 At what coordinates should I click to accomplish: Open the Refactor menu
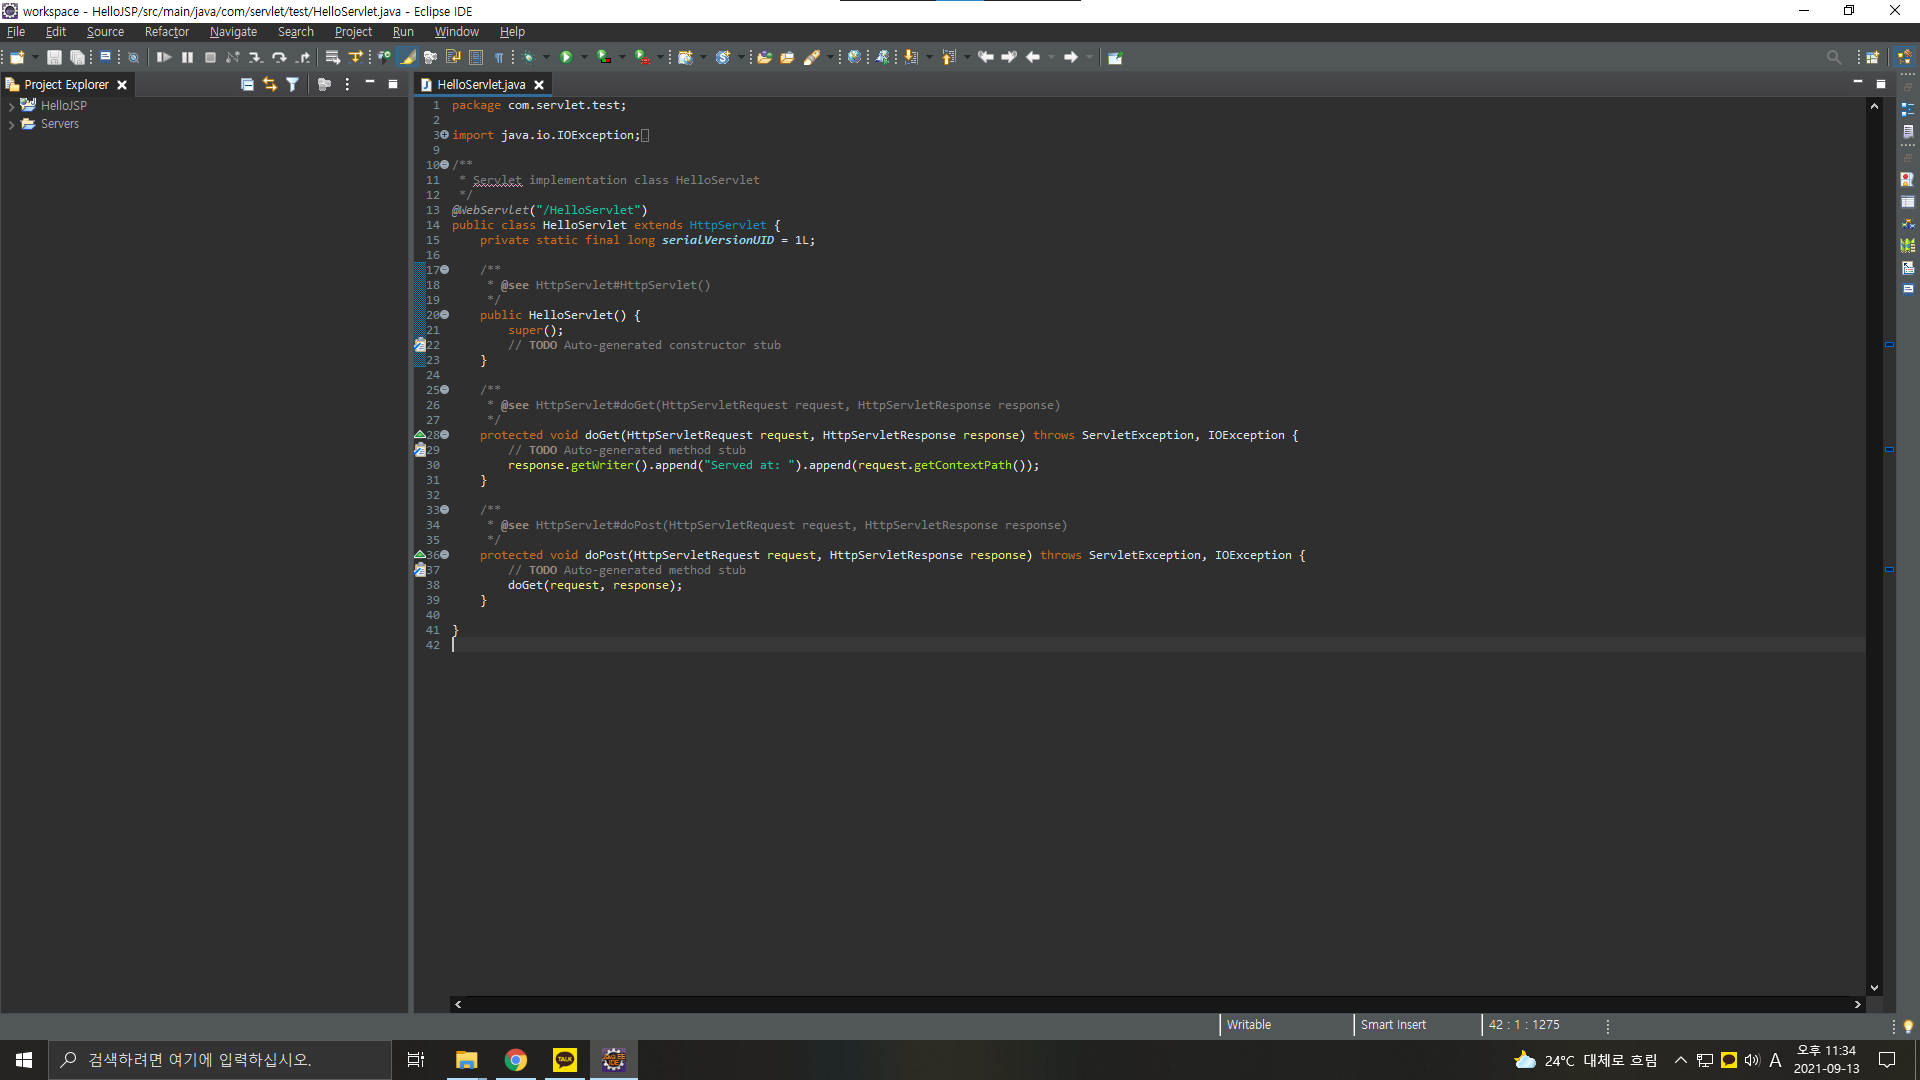[x=166, y=32]
